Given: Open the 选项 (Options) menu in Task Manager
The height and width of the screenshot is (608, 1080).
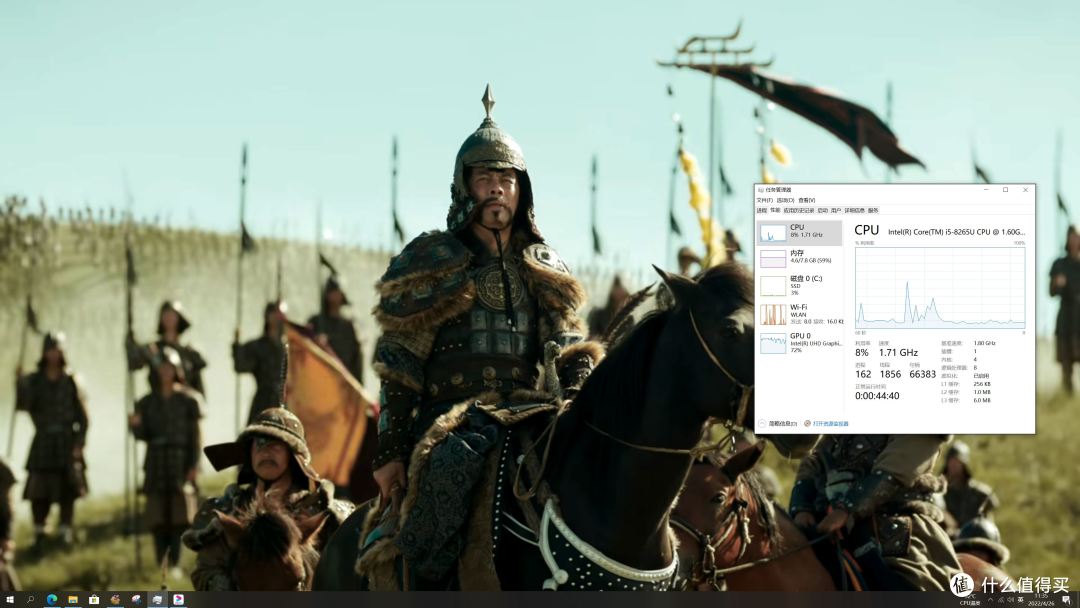Looking at the screenshot, I should 785,200.
